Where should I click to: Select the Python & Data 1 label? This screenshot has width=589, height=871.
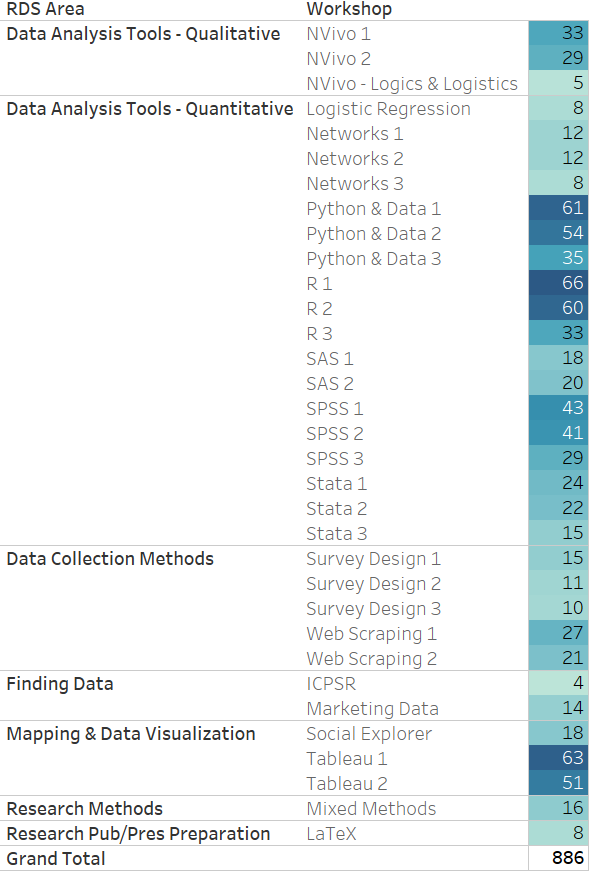373,209
